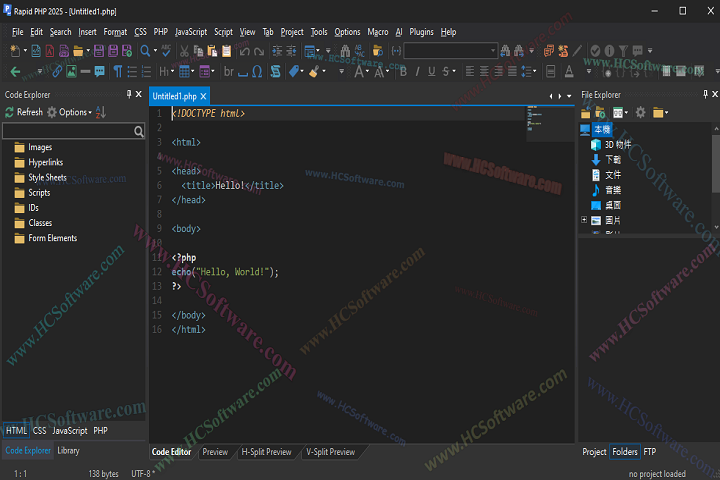Close the Untitled1.php tab

coord(203,96)
